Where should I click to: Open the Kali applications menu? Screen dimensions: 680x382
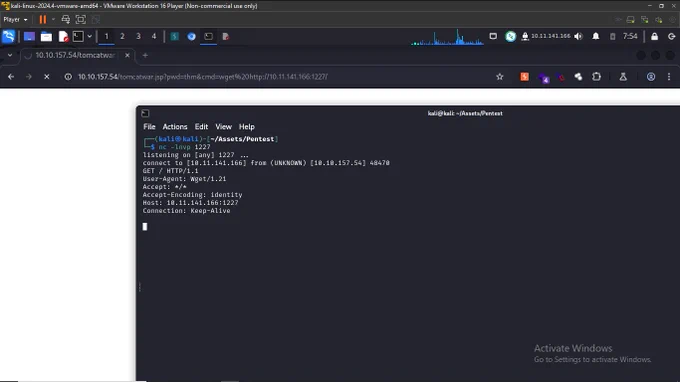[x=9, y=36]
